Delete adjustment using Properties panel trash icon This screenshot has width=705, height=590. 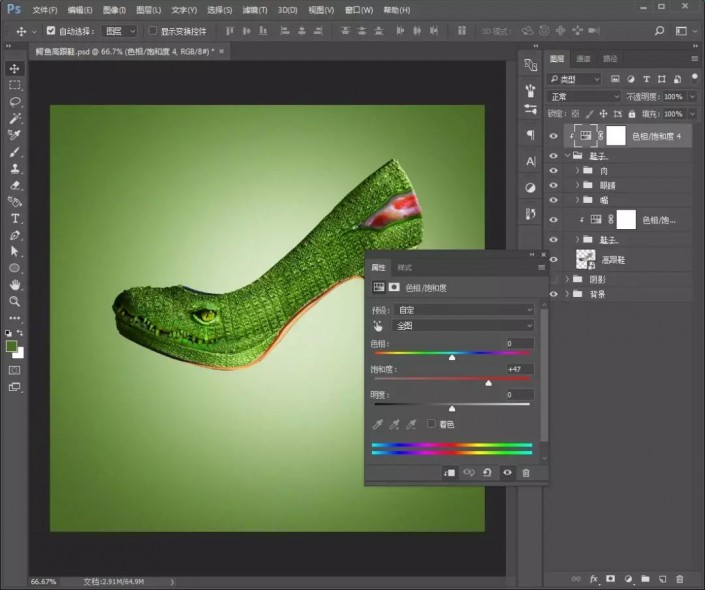(x=526, y=473)
